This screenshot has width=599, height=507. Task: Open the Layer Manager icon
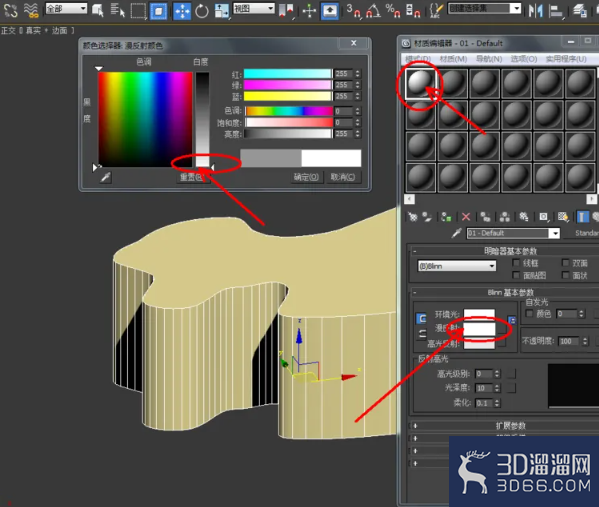pyautogui.click(x=580, y=10)
